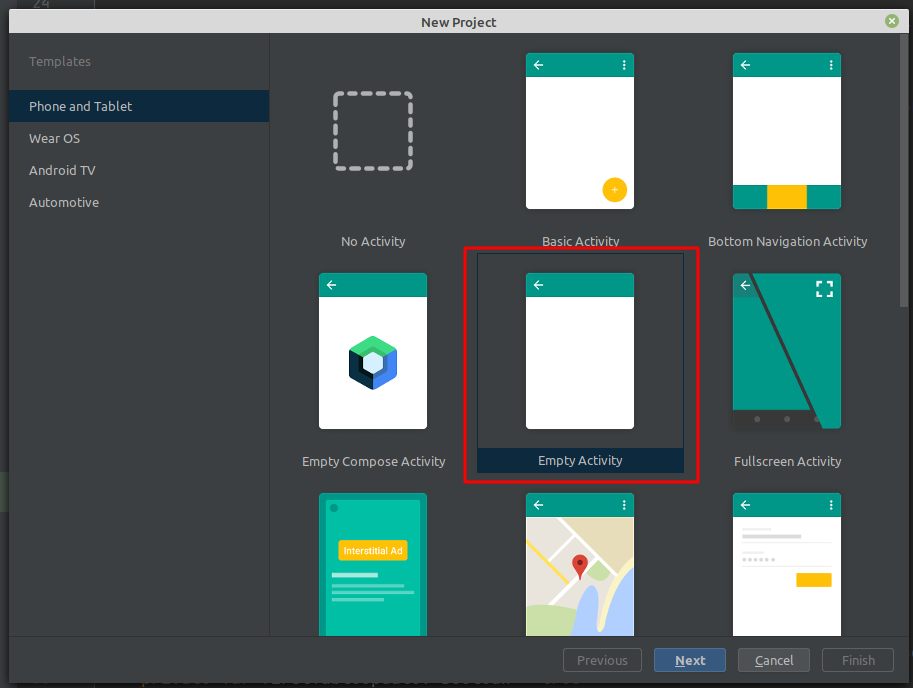Cancel the New Project wizard
Screen dimensions: 913x688
774,660
